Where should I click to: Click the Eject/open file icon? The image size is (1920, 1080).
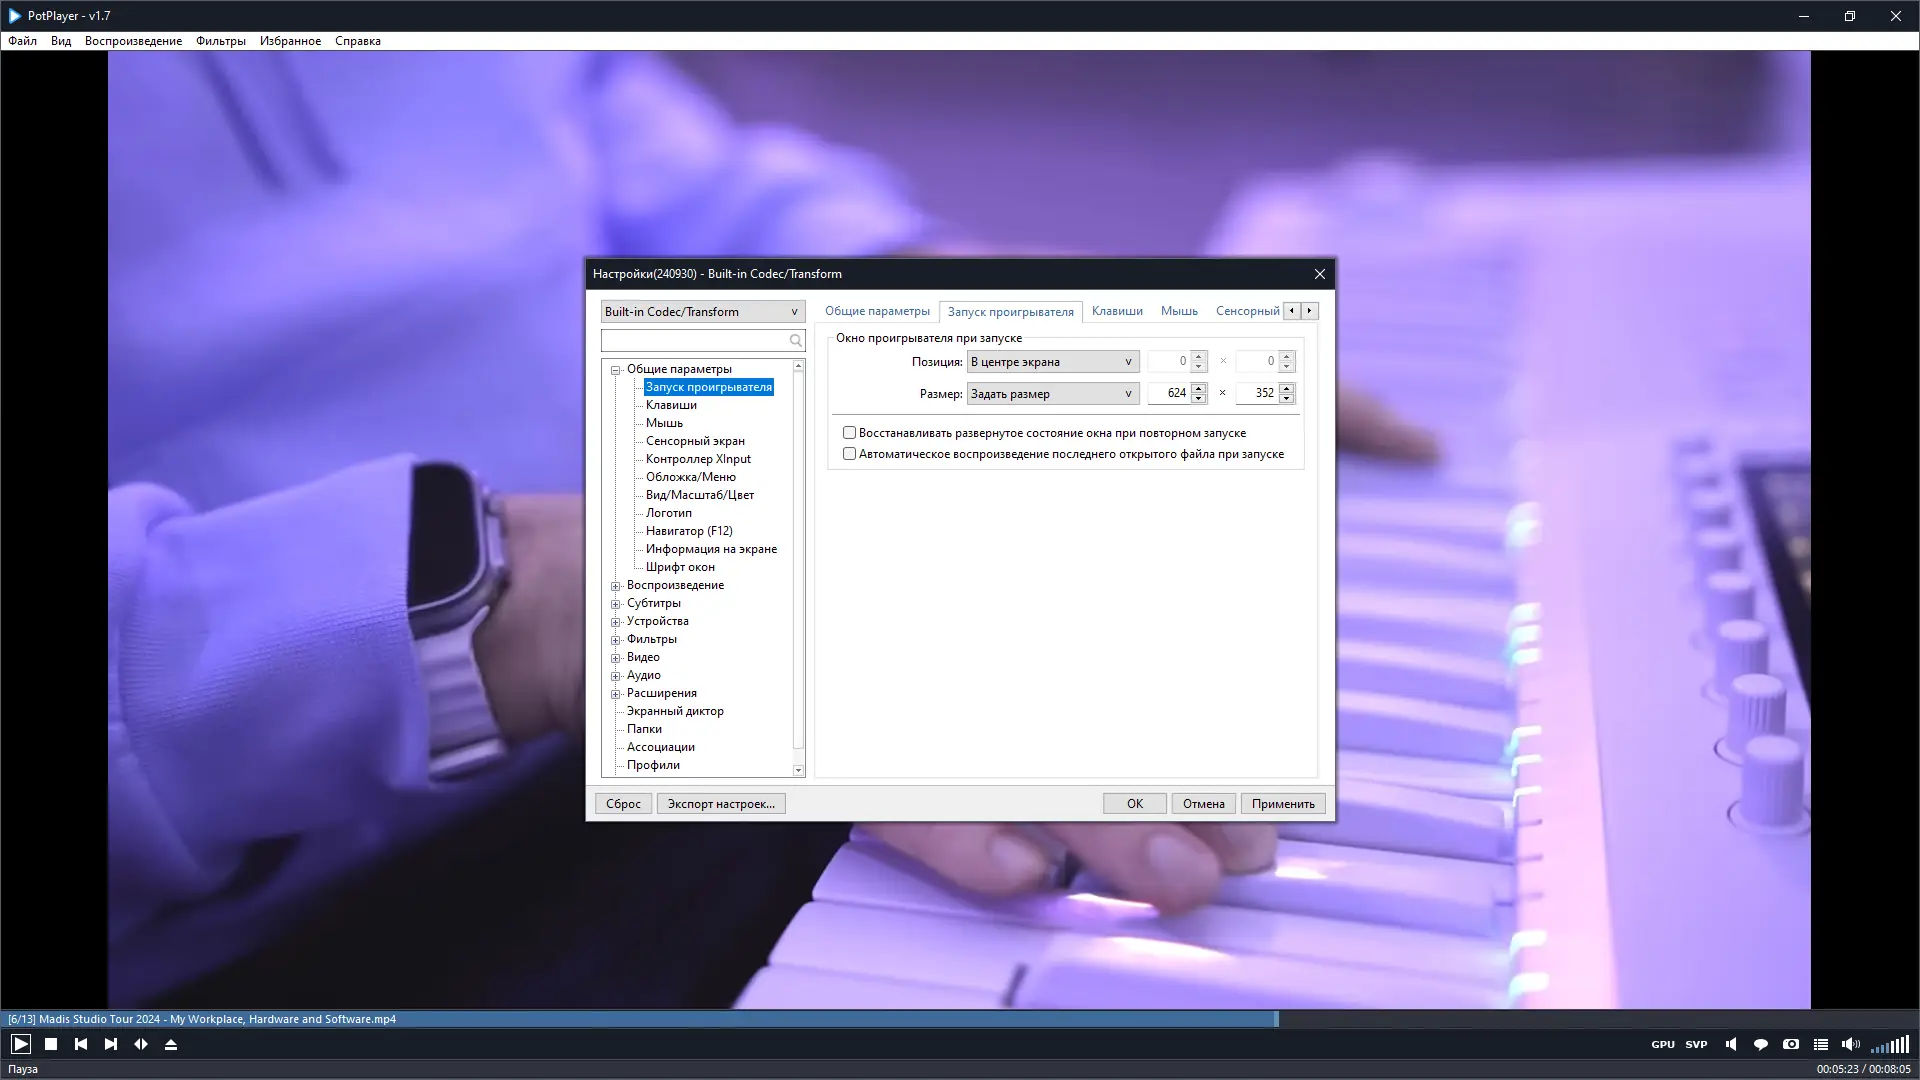pos(171,1044)
